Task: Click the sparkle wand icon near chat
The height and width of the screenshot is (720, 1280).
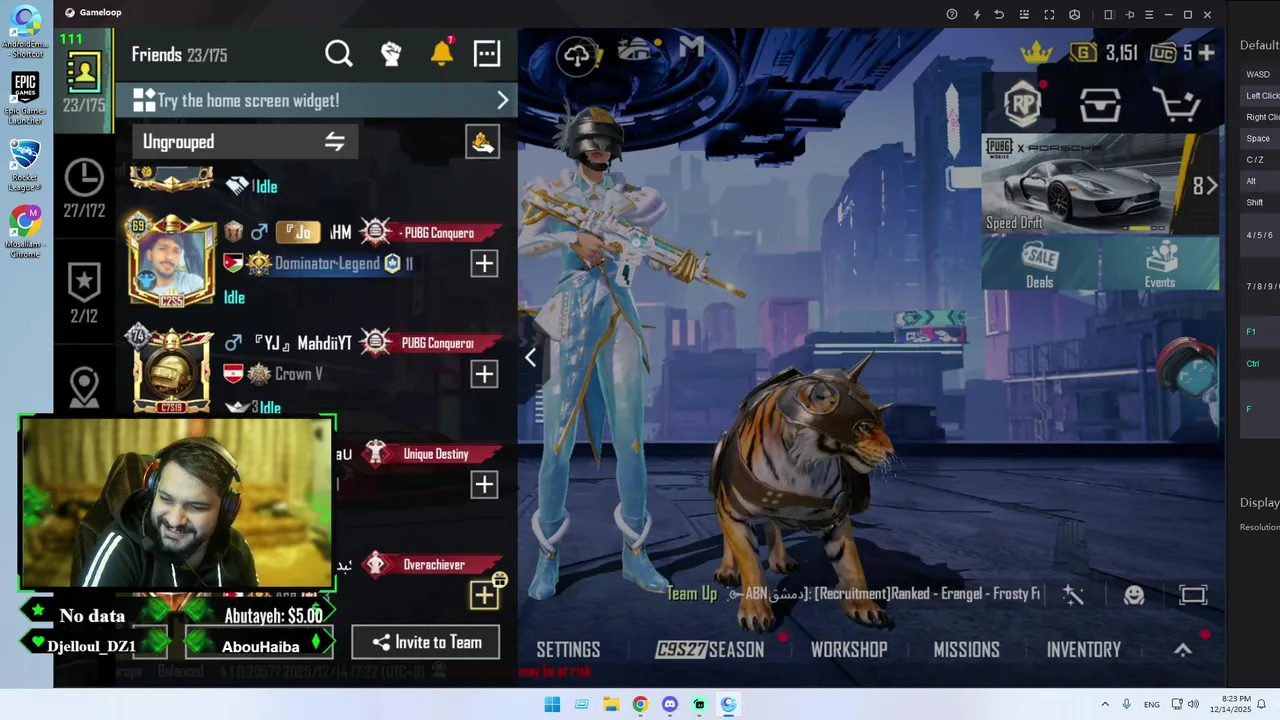Action: [1073, 595]
